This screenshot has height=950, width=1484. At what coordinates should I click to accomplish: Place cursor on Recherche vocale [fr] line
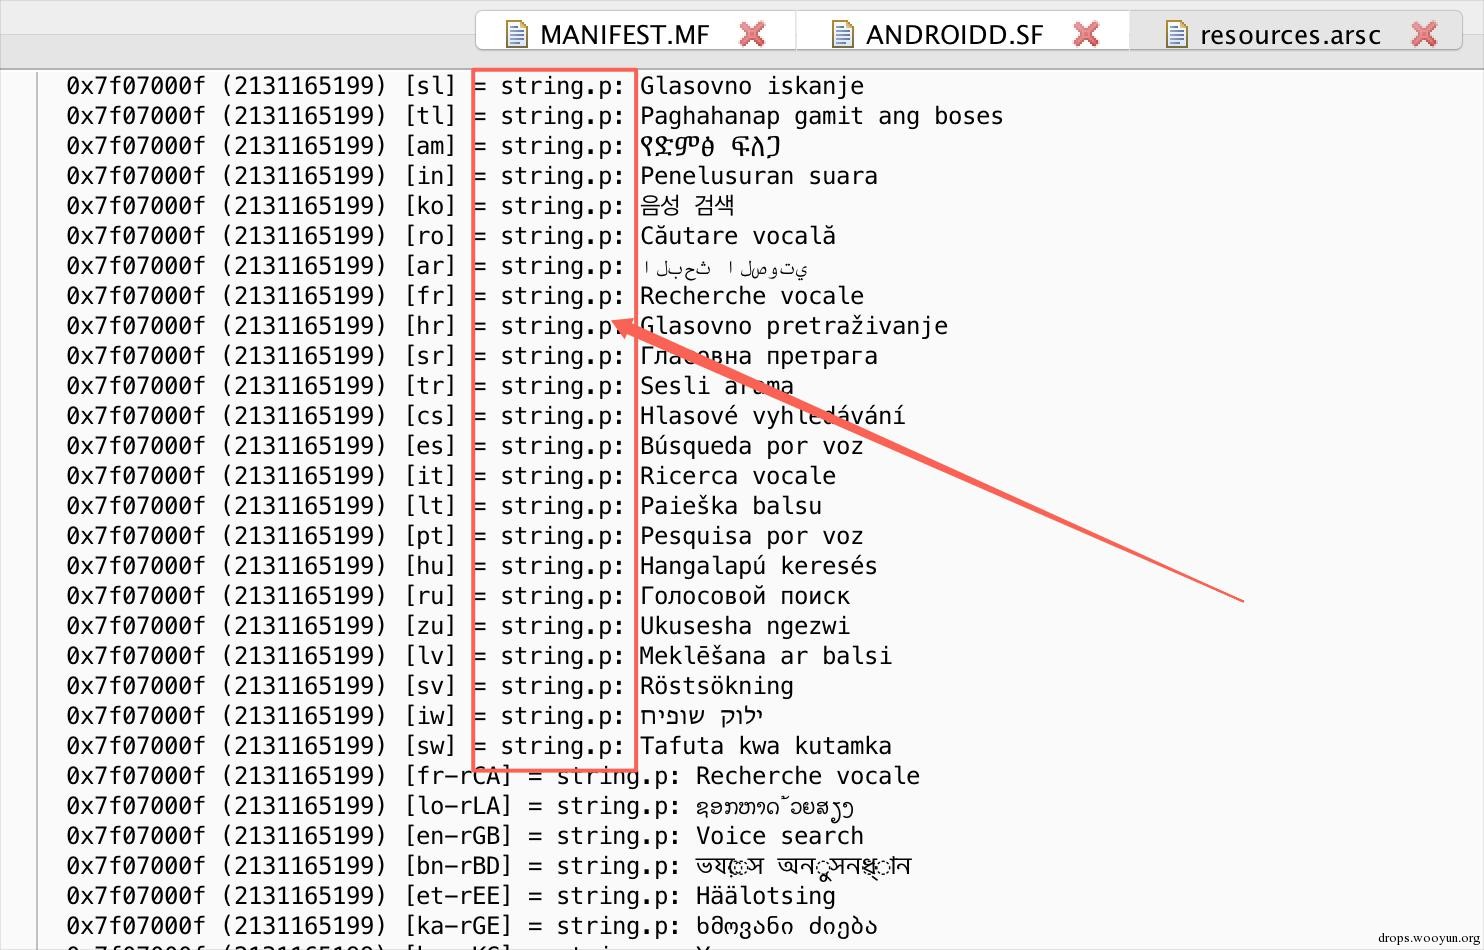465,296
